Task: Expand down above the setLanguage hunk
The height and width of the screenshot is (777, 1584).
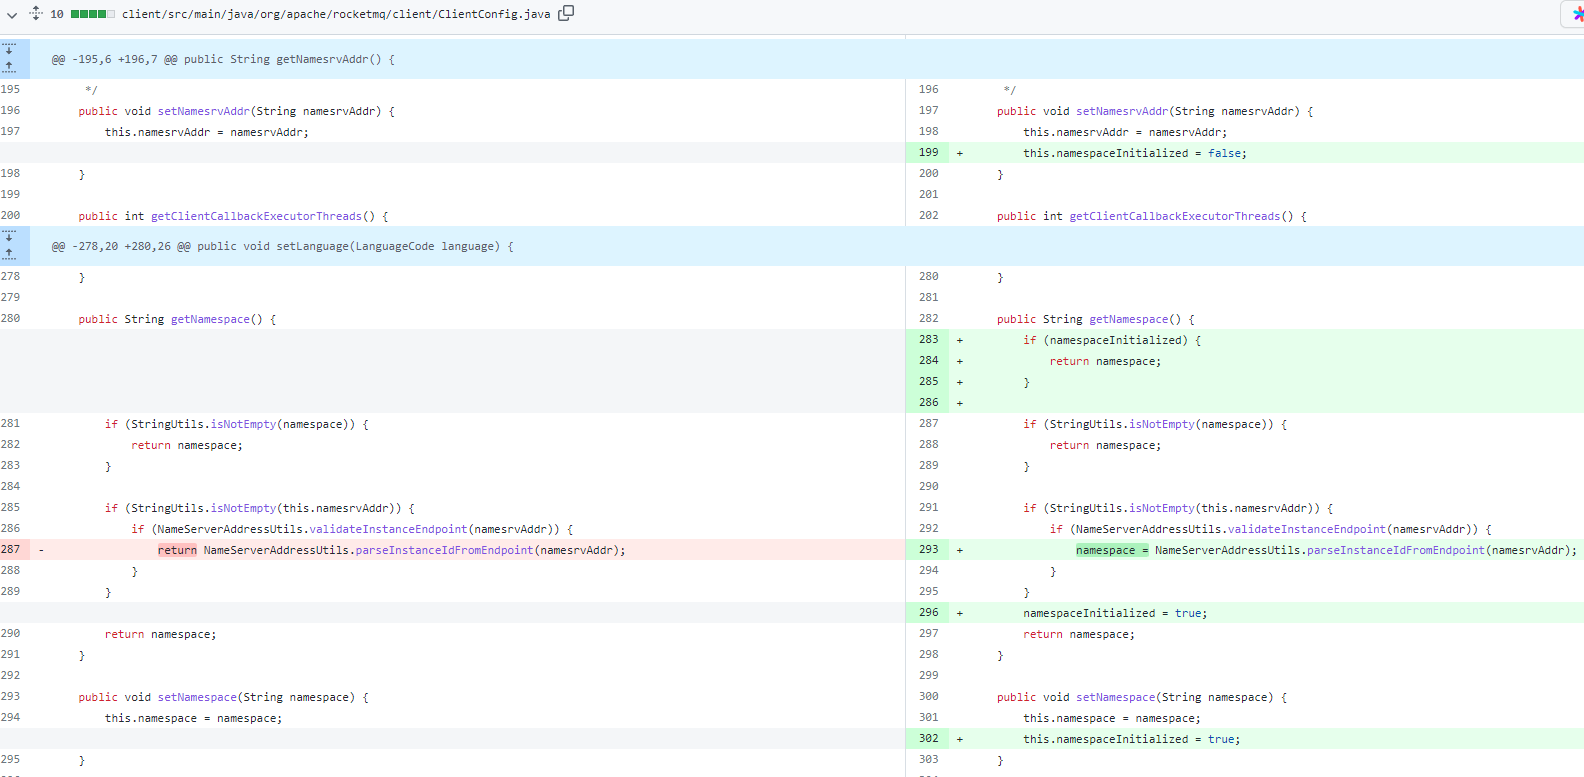Action: click(x=9, y=237)
